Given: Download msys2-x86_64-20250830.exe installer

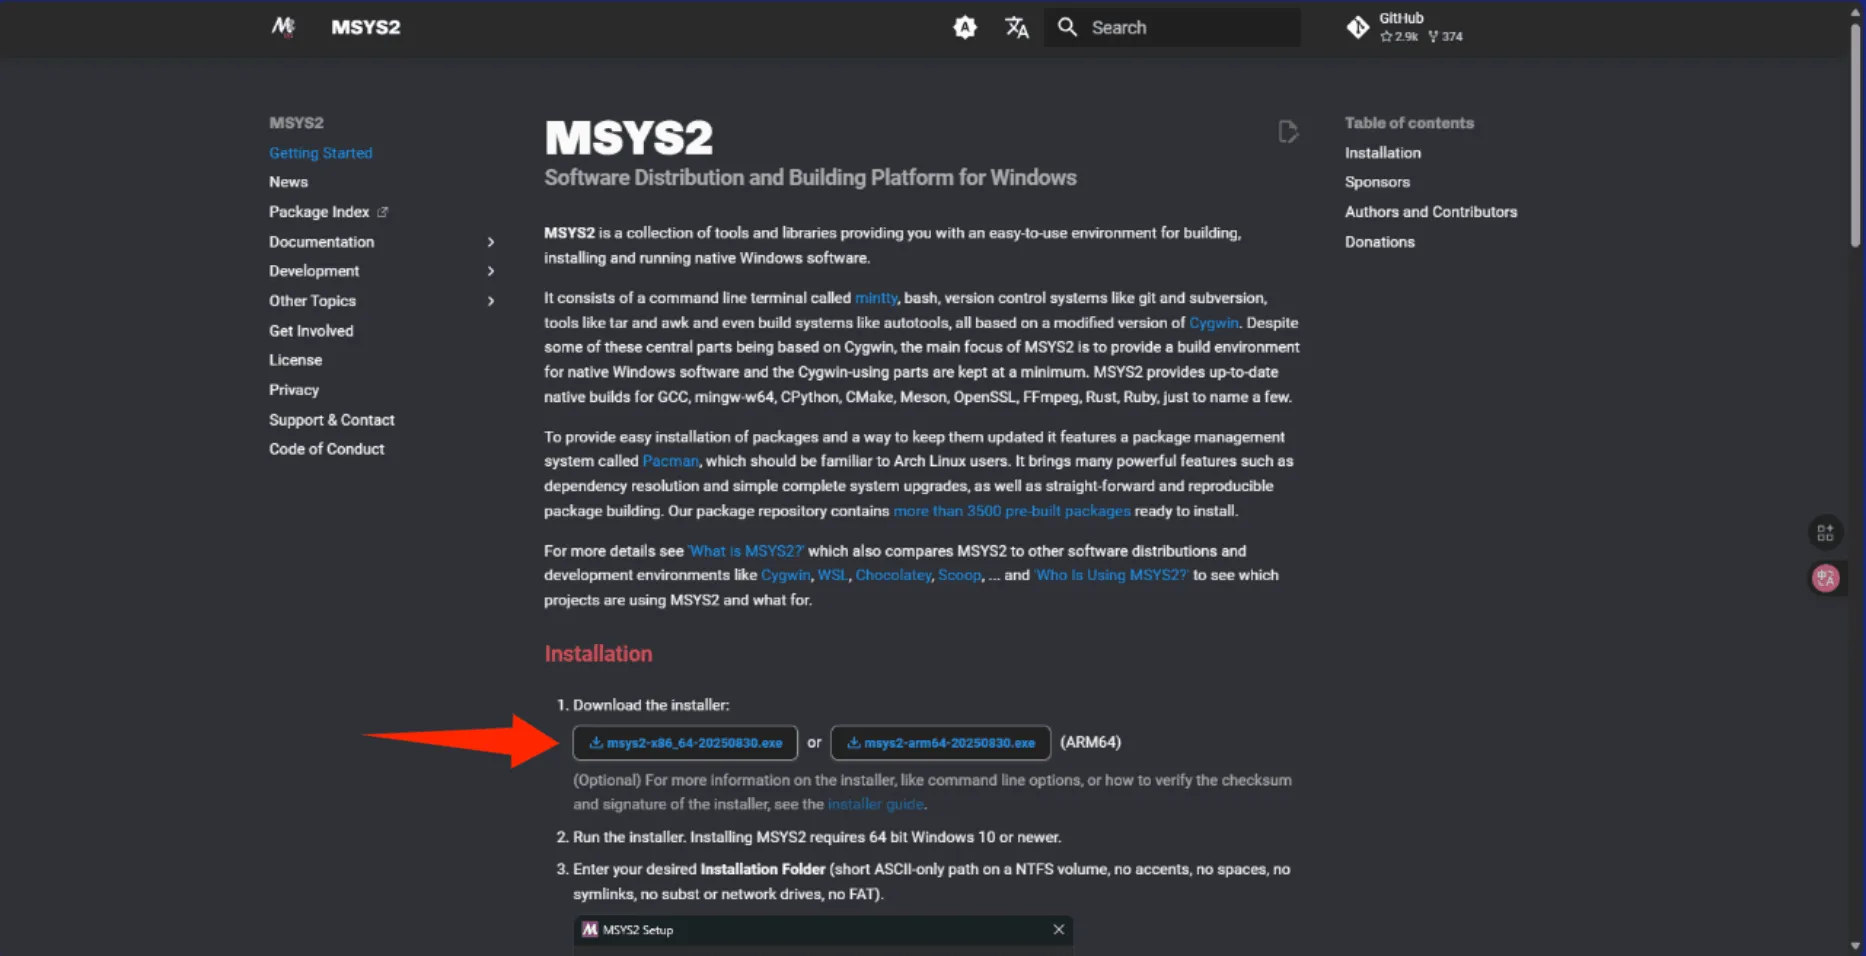Looking at the screenshot, I should point(685,743).
